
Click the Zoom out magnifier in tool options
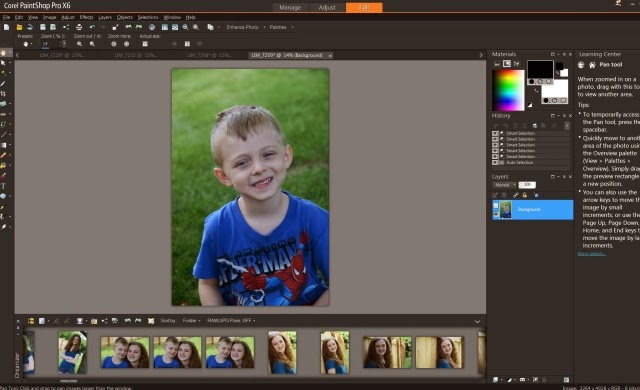[80, 44]
